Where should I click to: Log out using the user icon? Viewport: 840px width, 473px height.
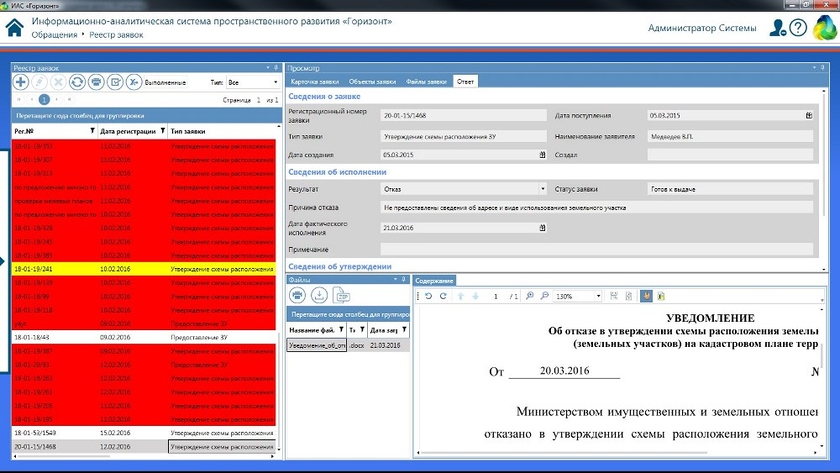coord(776,28)
